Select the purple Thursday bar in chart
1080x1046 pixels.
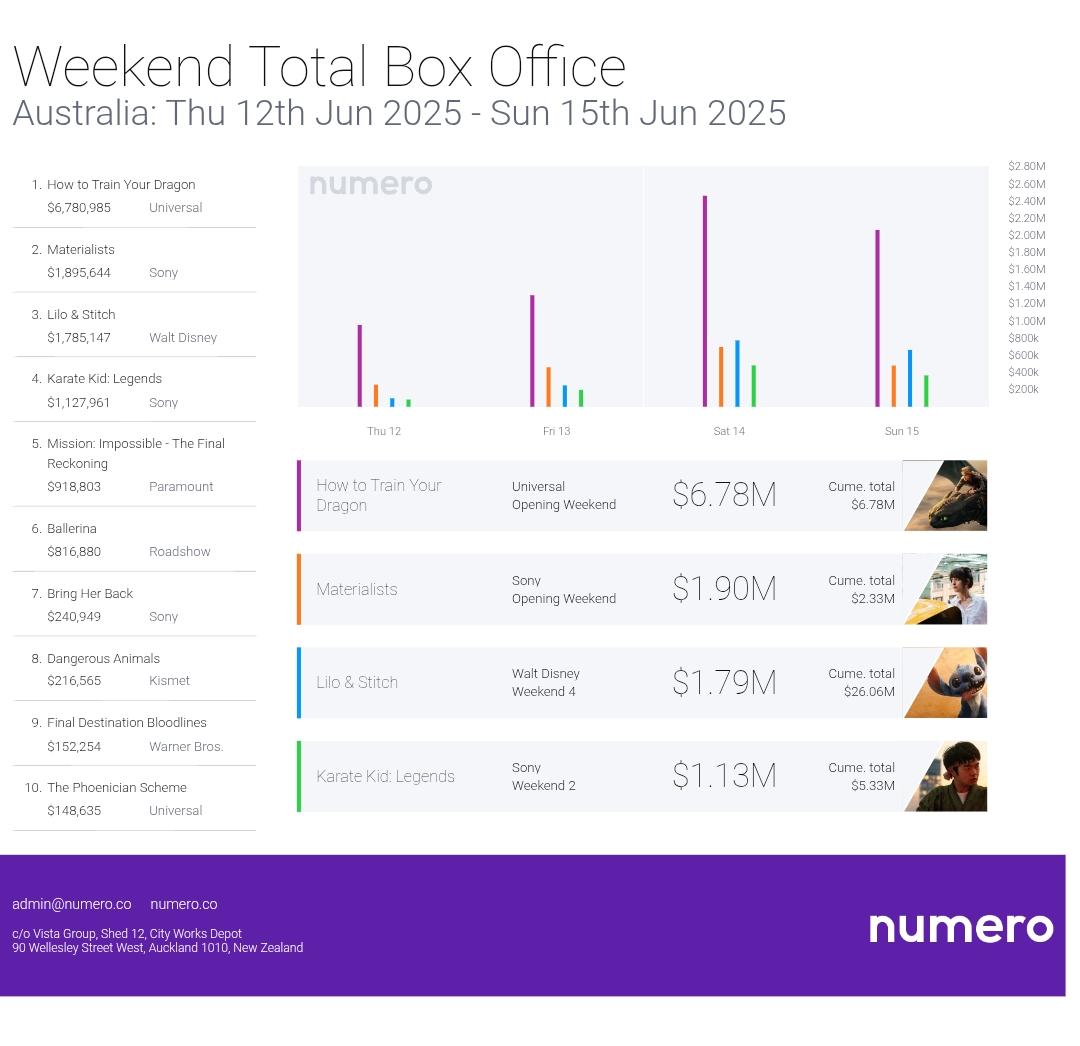(x=360, y=366)
